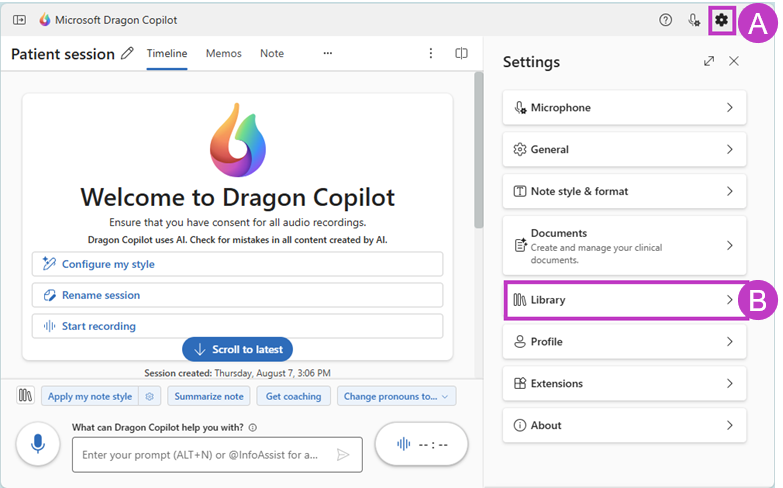Expand the Microphone settings section
This screenshot has height=488, width=783.
[624, 108]
